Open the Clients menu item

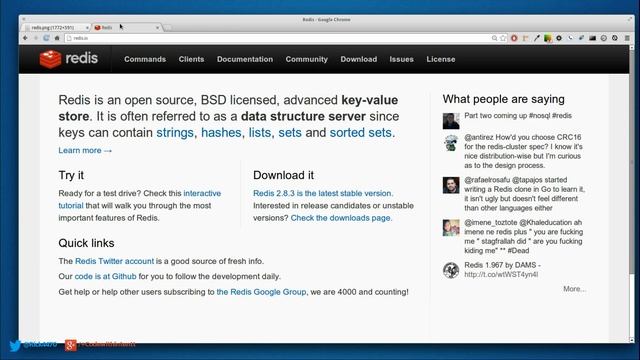coord(191,59)
